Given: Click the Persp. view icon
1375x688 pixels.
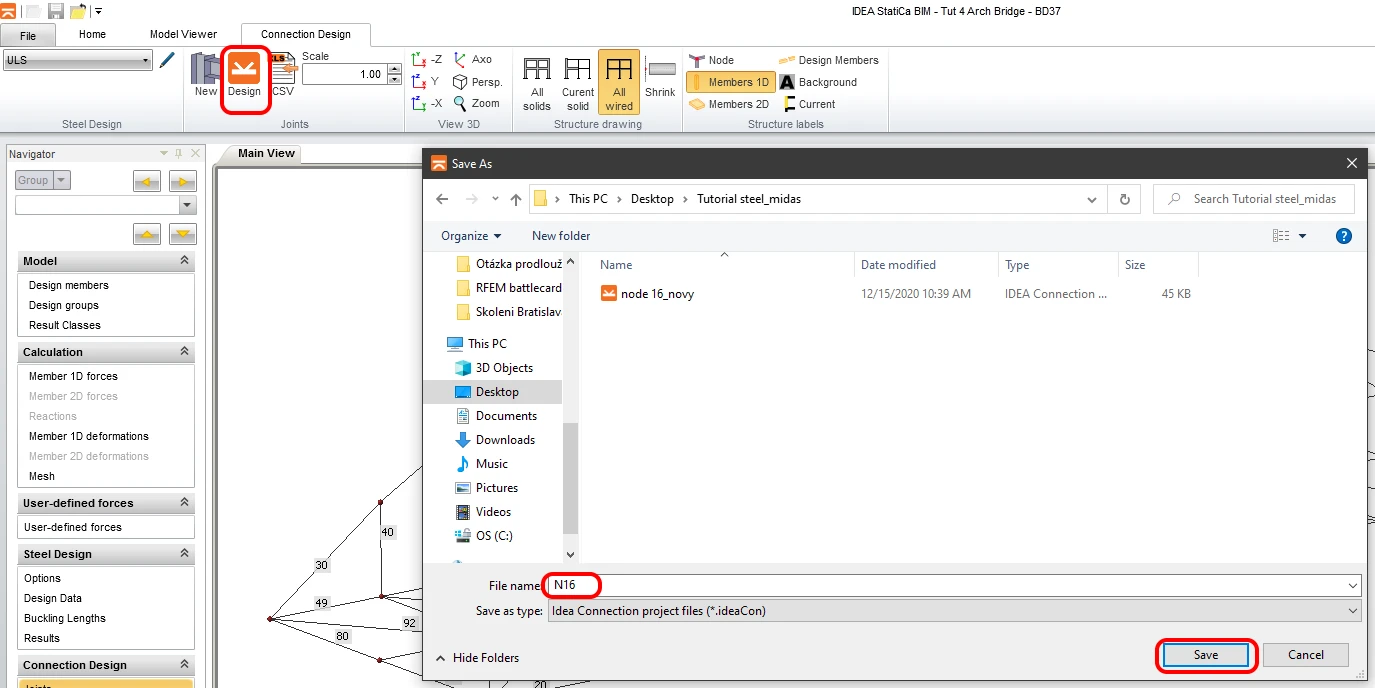Looking at the screenshot, I should (x=477, y=82).
